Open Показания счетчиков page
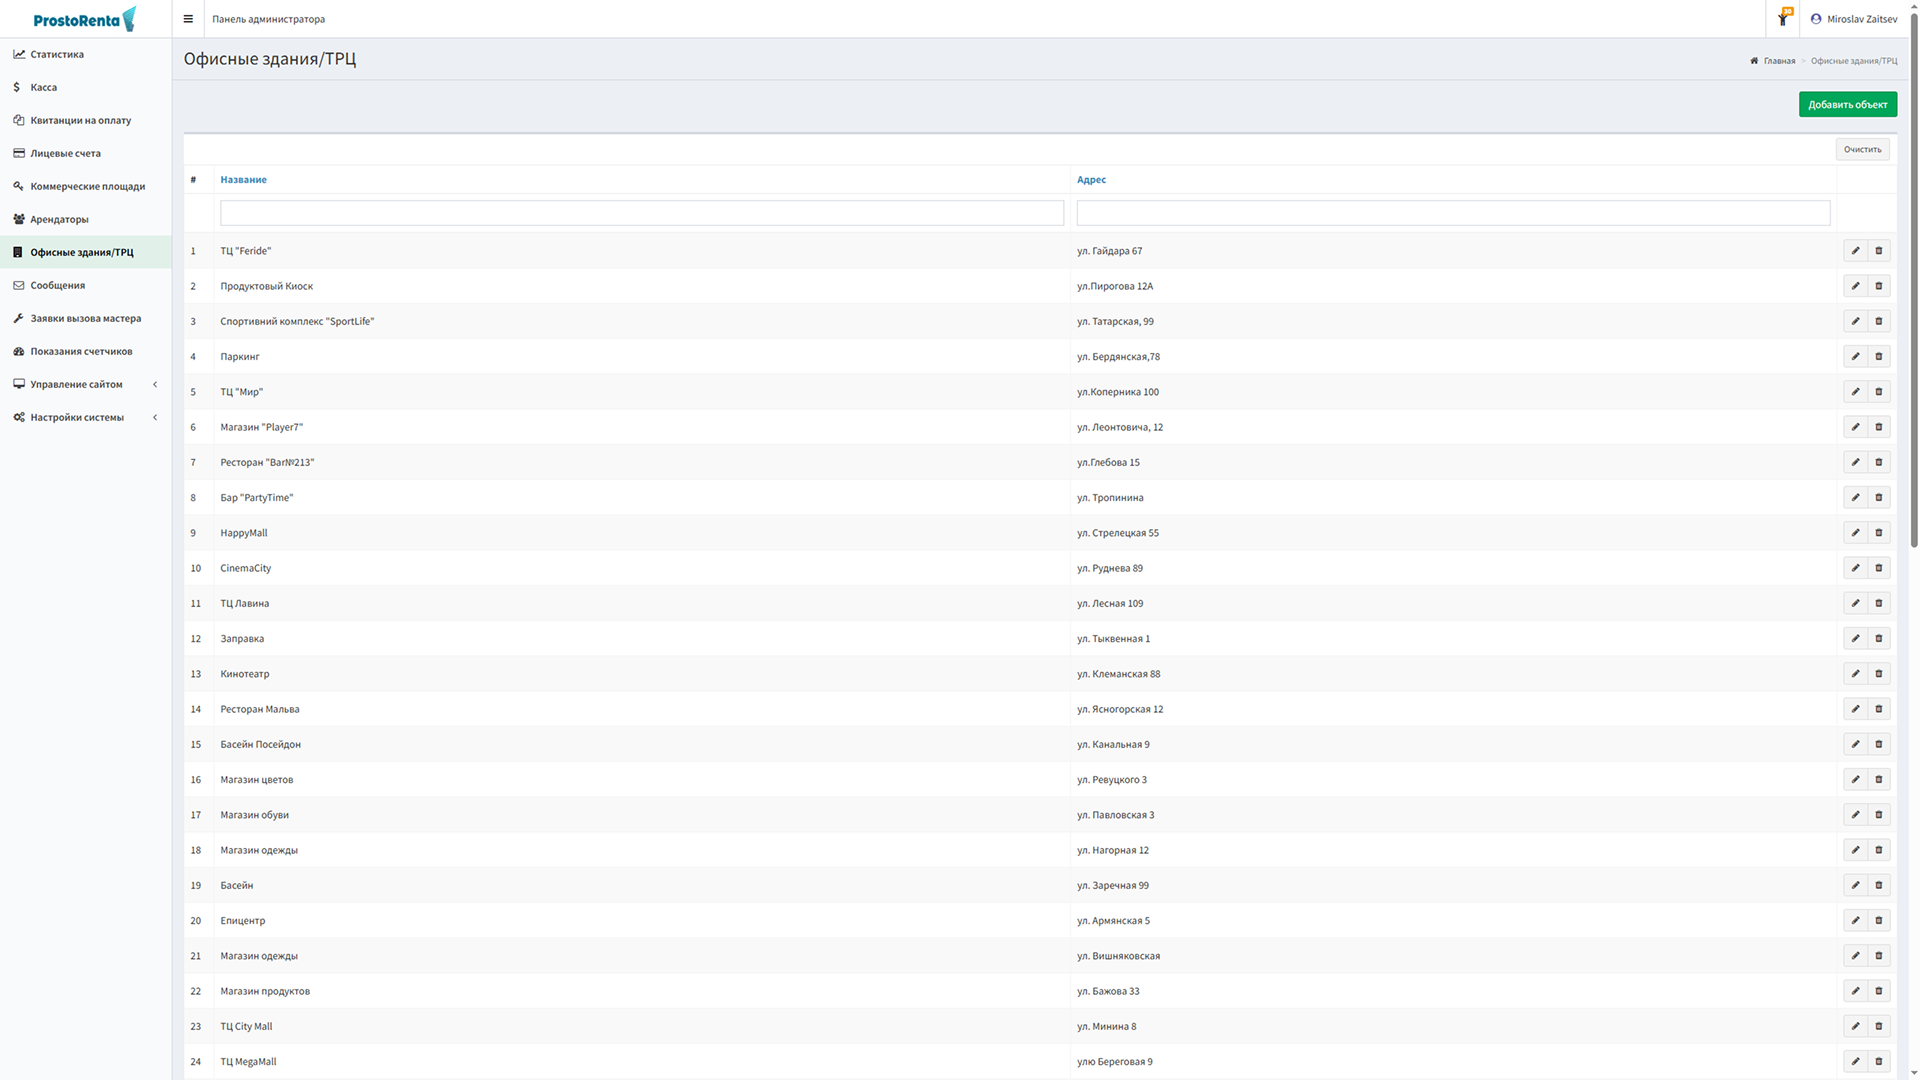The width and height of the screenshot is (1920, 1080). click(x=80, y=351)
